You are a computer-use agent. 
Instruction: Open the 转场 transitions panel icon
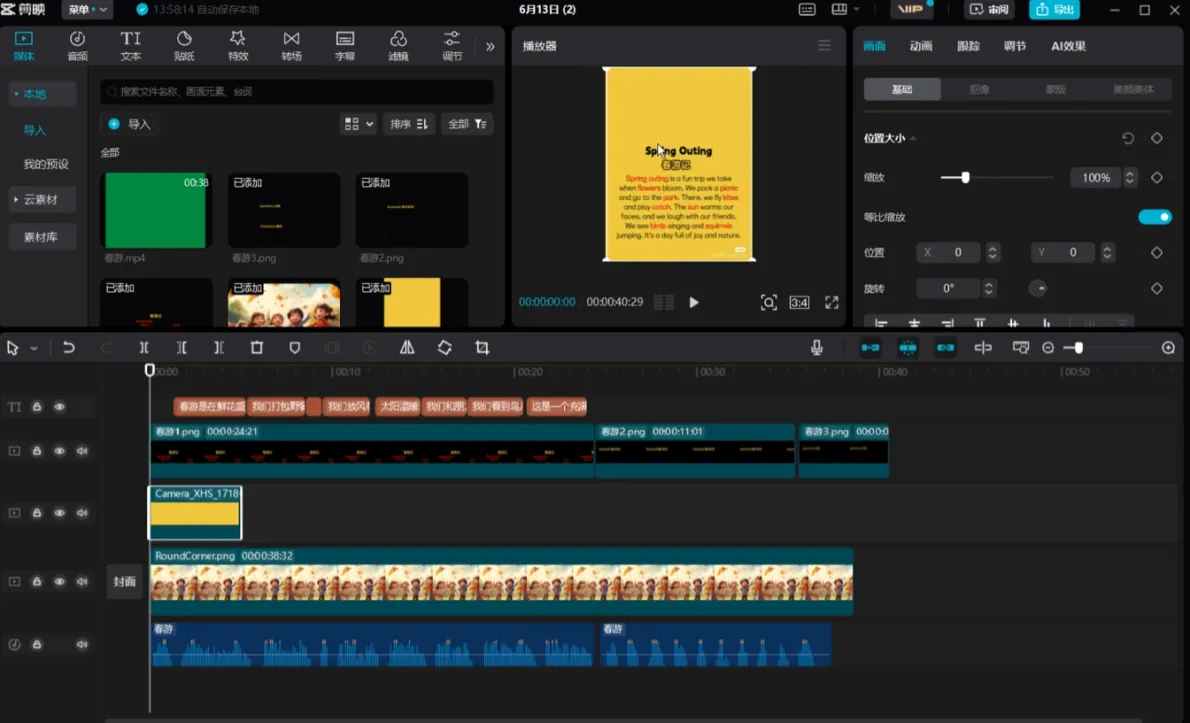[x=291, y=46]
